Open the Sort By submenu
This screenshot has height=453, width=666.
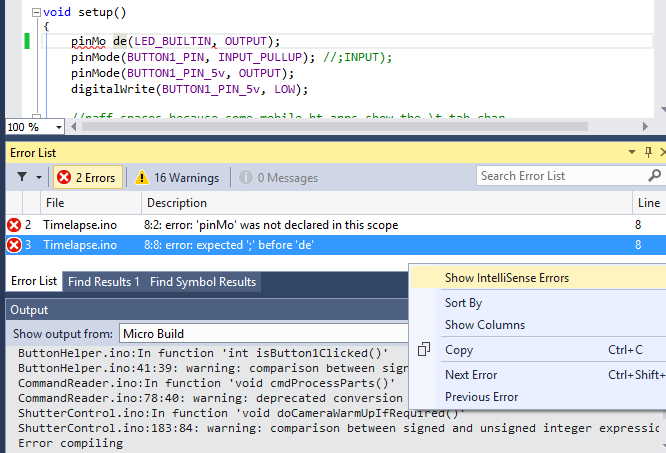point(538,303)
